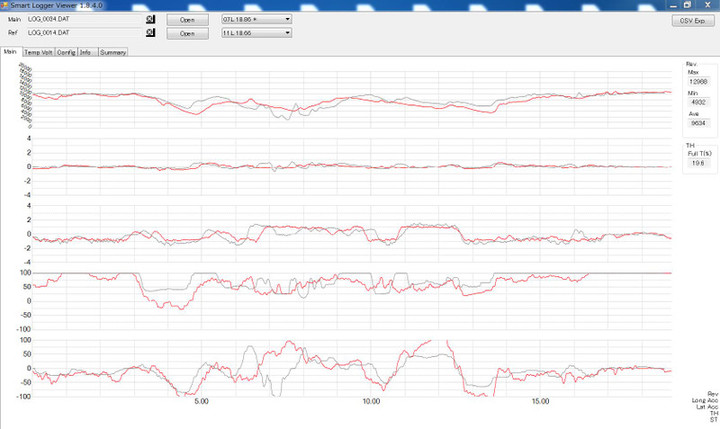Click the Ref log filename field
The image size is (720, 429).
85,33
